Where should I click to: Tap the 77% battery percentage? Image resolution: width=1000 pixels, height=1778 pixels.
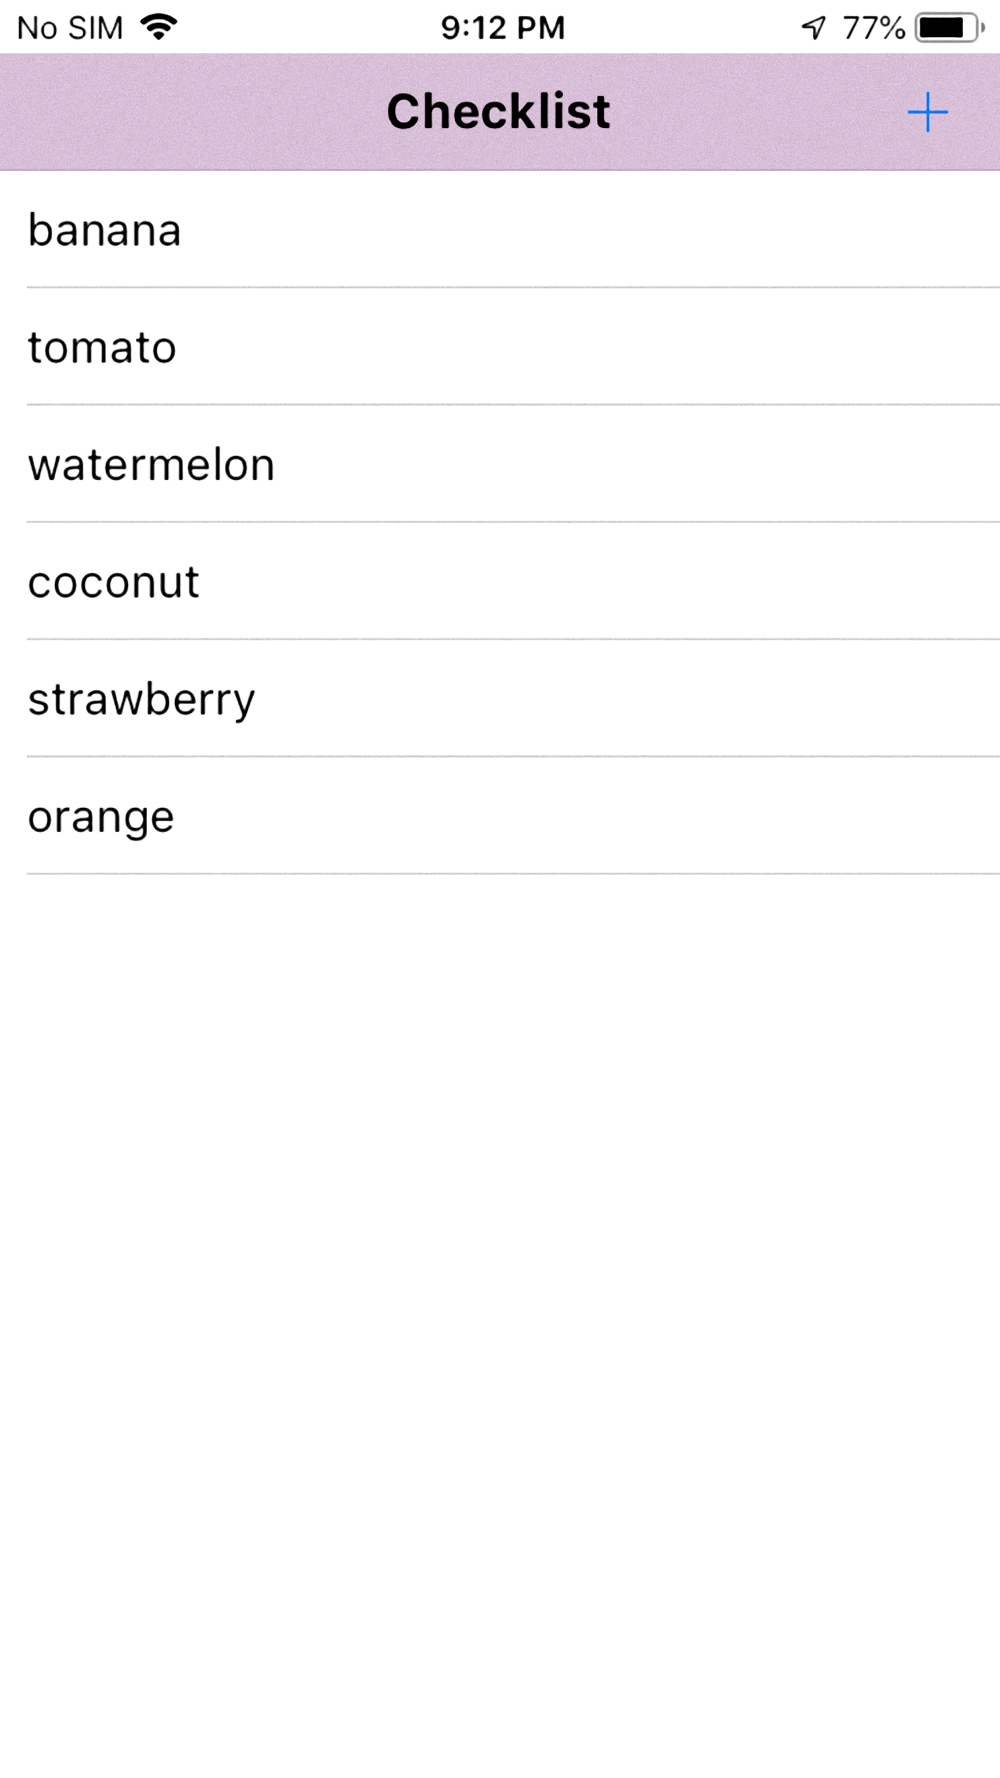tap(873, 28)
